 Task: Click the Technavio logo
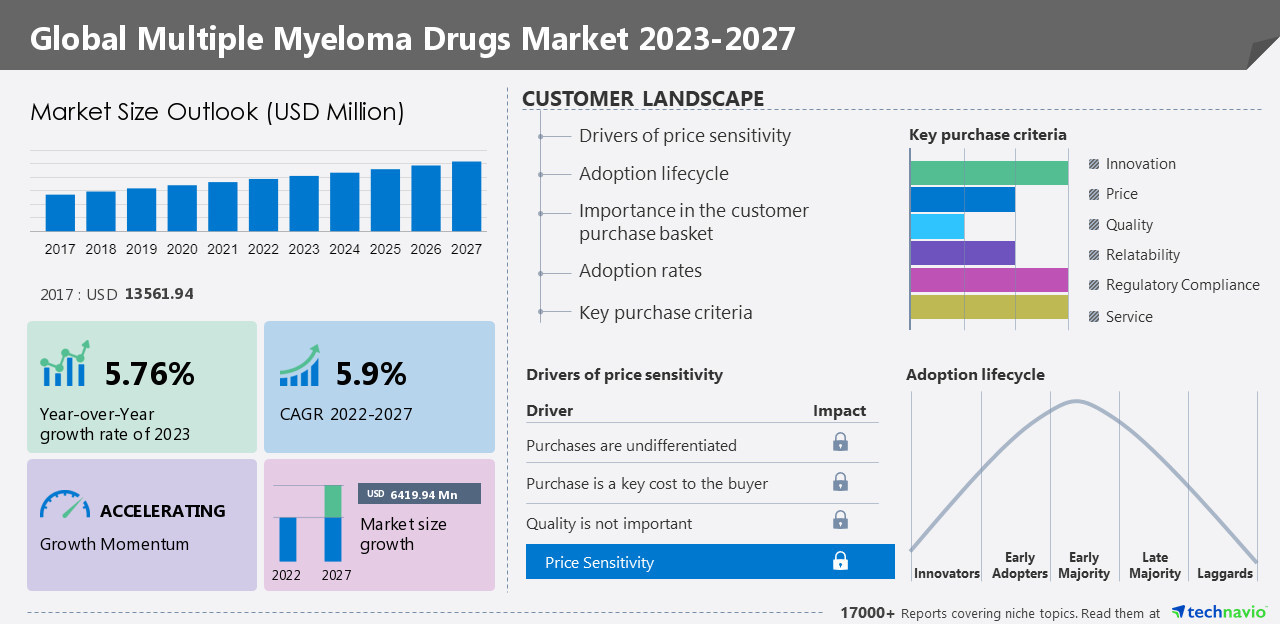pyautogui.click(x=1221, y=612)
